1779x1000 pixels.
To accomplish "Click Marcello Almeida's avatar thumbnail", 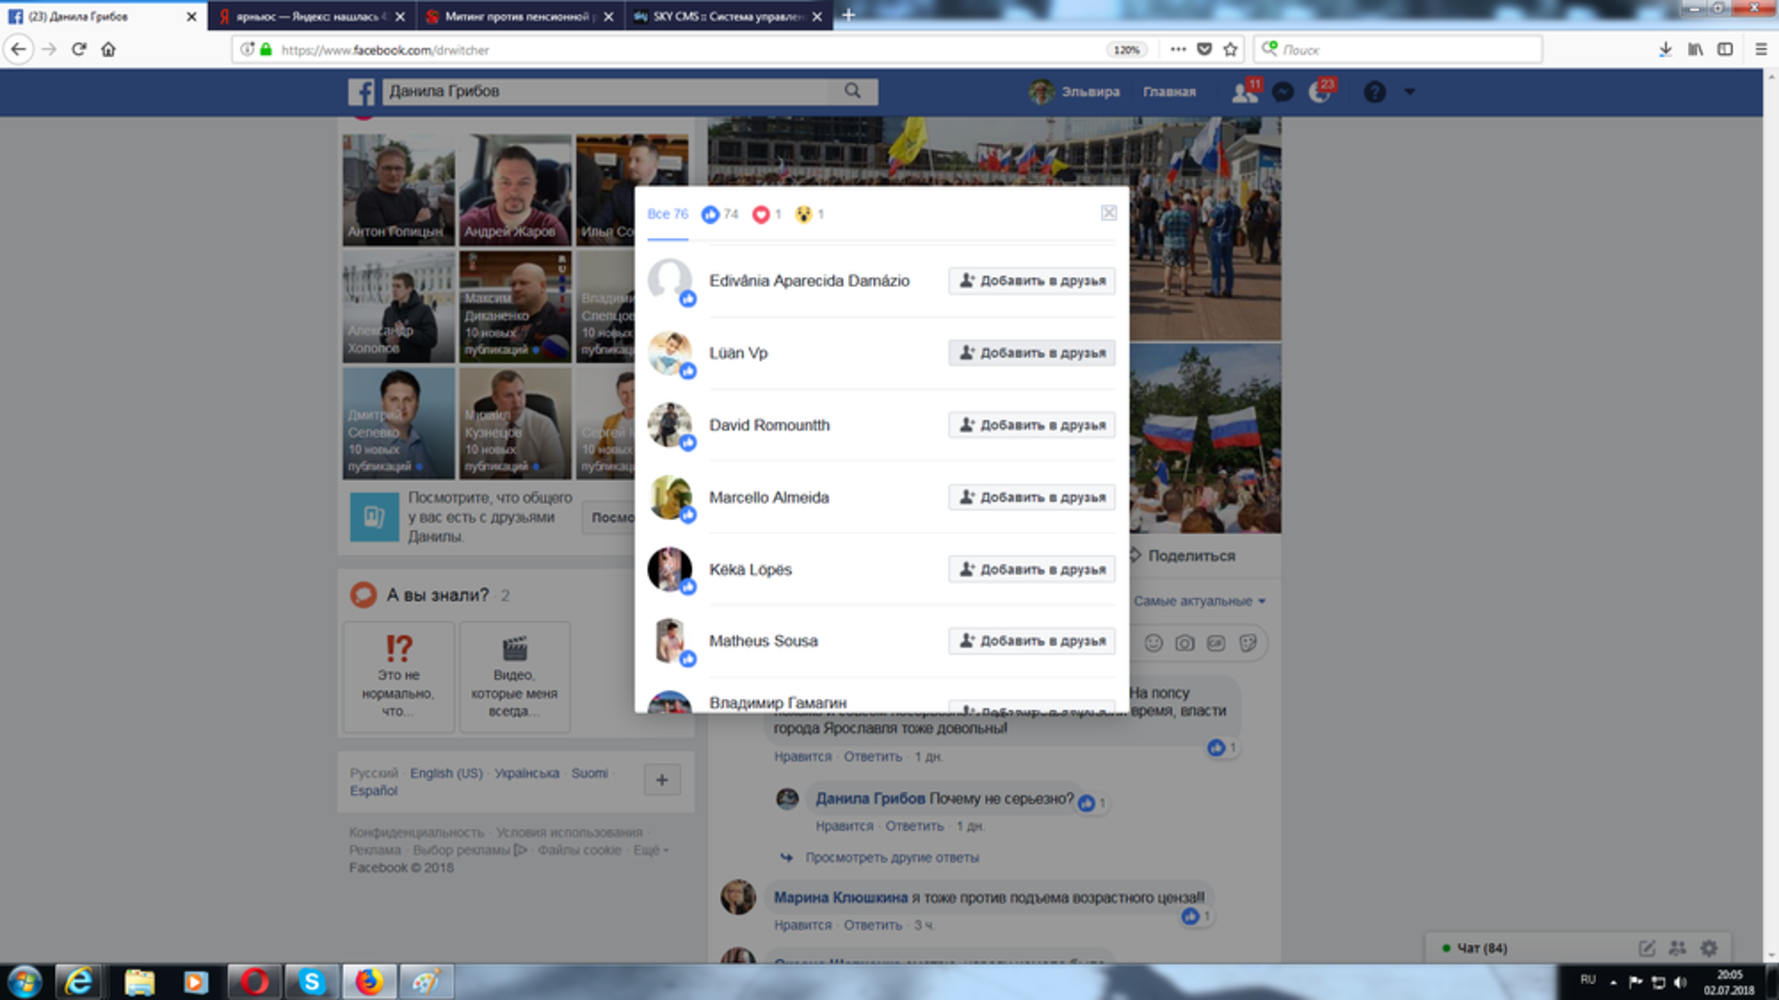I will 670,497.
